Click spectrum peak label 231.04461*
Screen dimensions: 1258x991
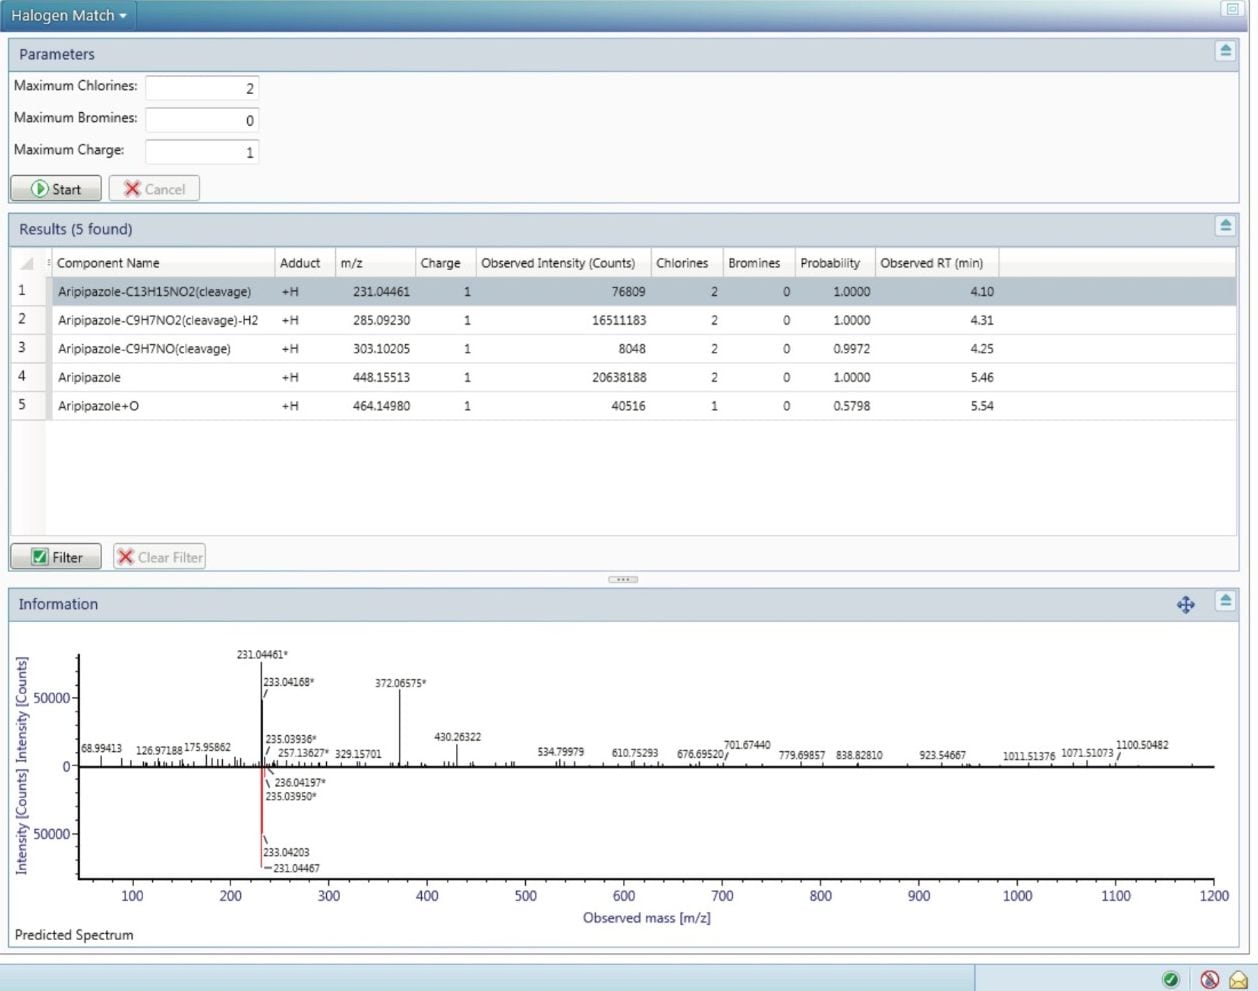tap(262, 655)
